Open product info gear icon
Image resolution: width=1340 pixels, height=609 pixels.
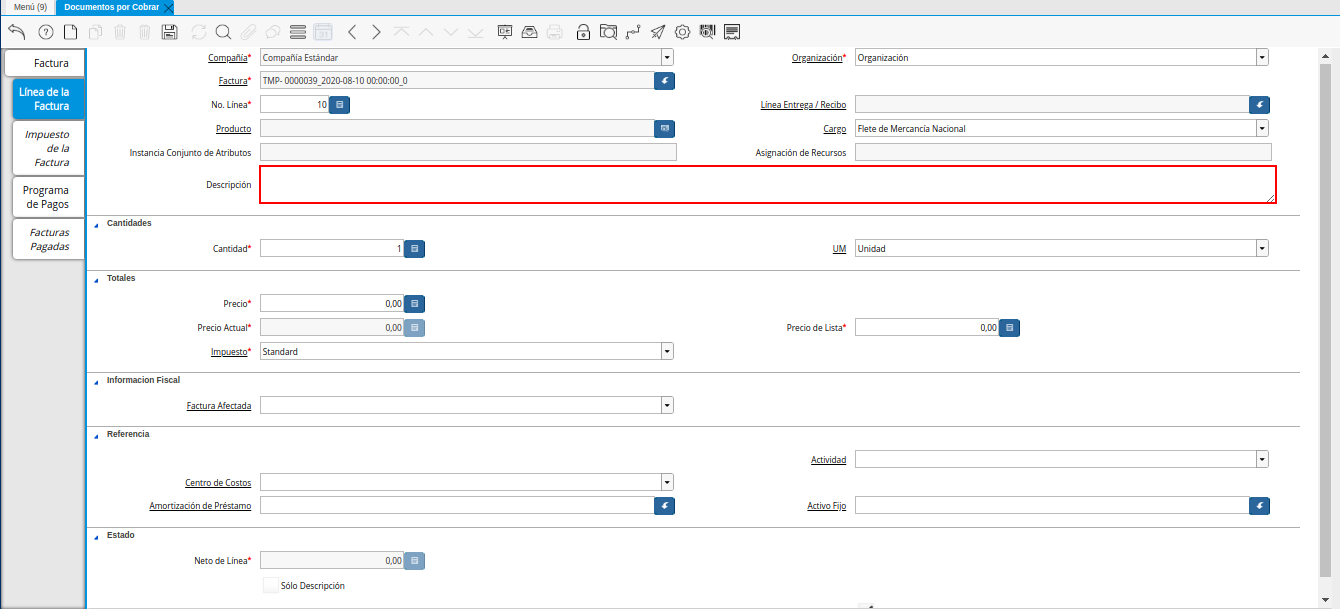click(x=683, y=32)
